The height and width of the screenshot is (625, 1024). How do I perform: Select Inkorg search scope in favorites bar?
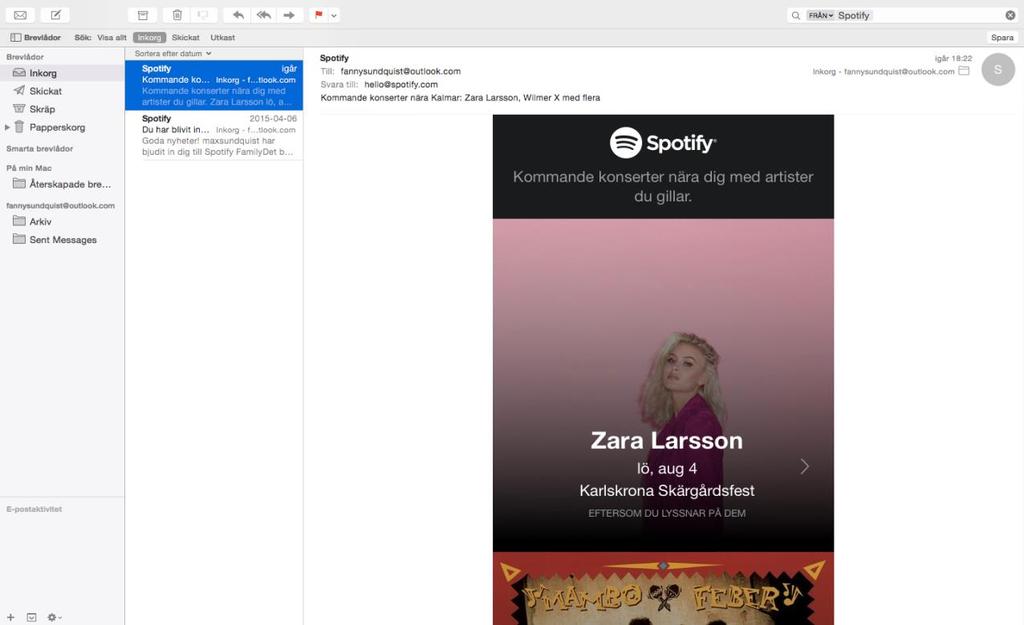pos(150,37)
